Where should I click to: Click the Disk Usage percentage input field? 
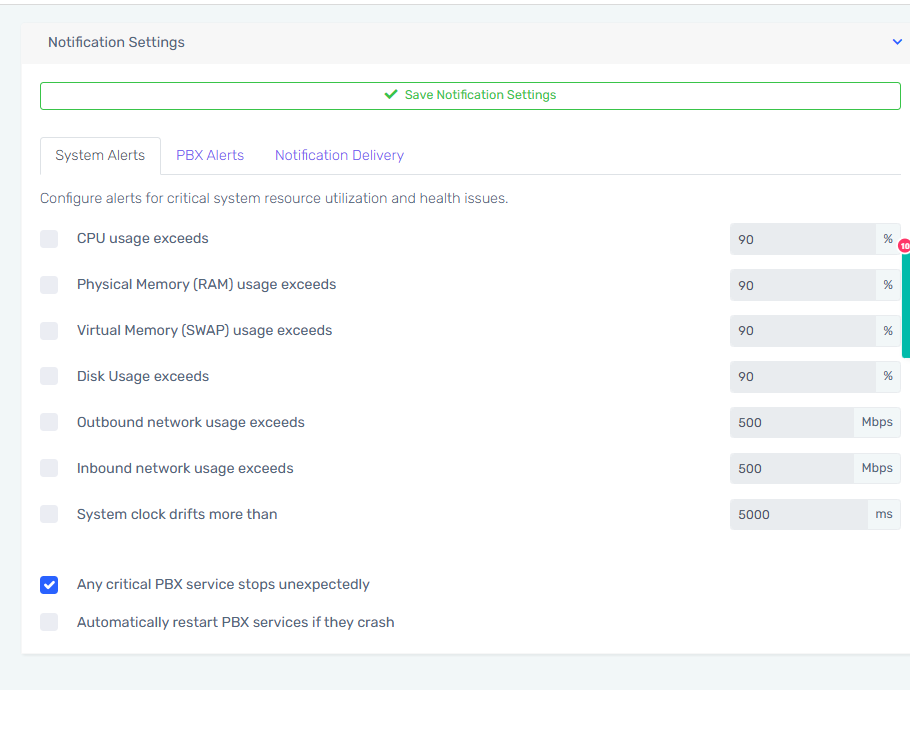[x=802, y=377]
